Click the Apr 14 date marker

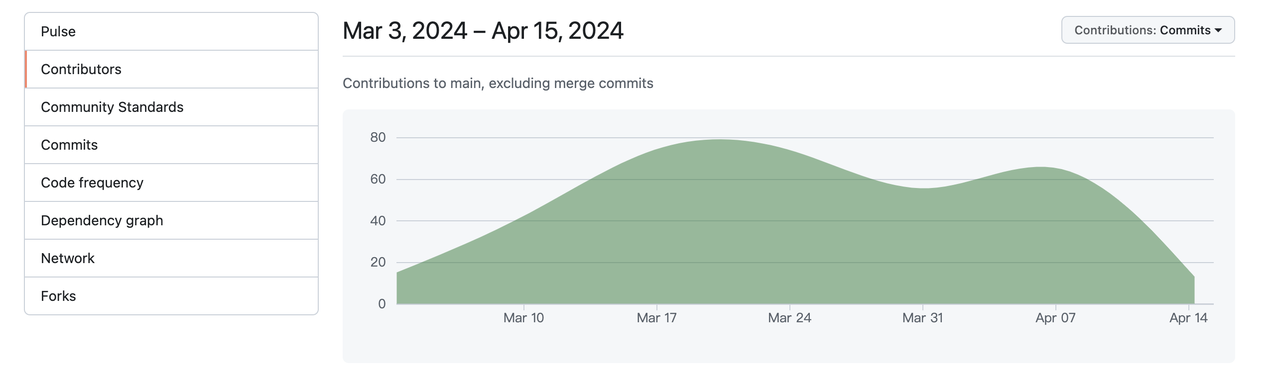pos(1188,318)
